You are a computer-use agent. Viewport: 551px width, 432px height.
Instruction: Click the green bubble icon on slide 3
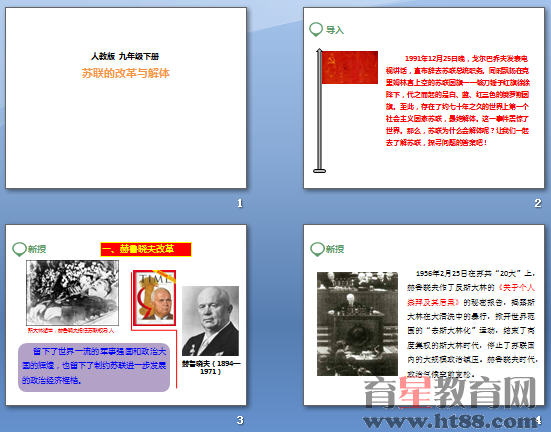coord(19,249)
